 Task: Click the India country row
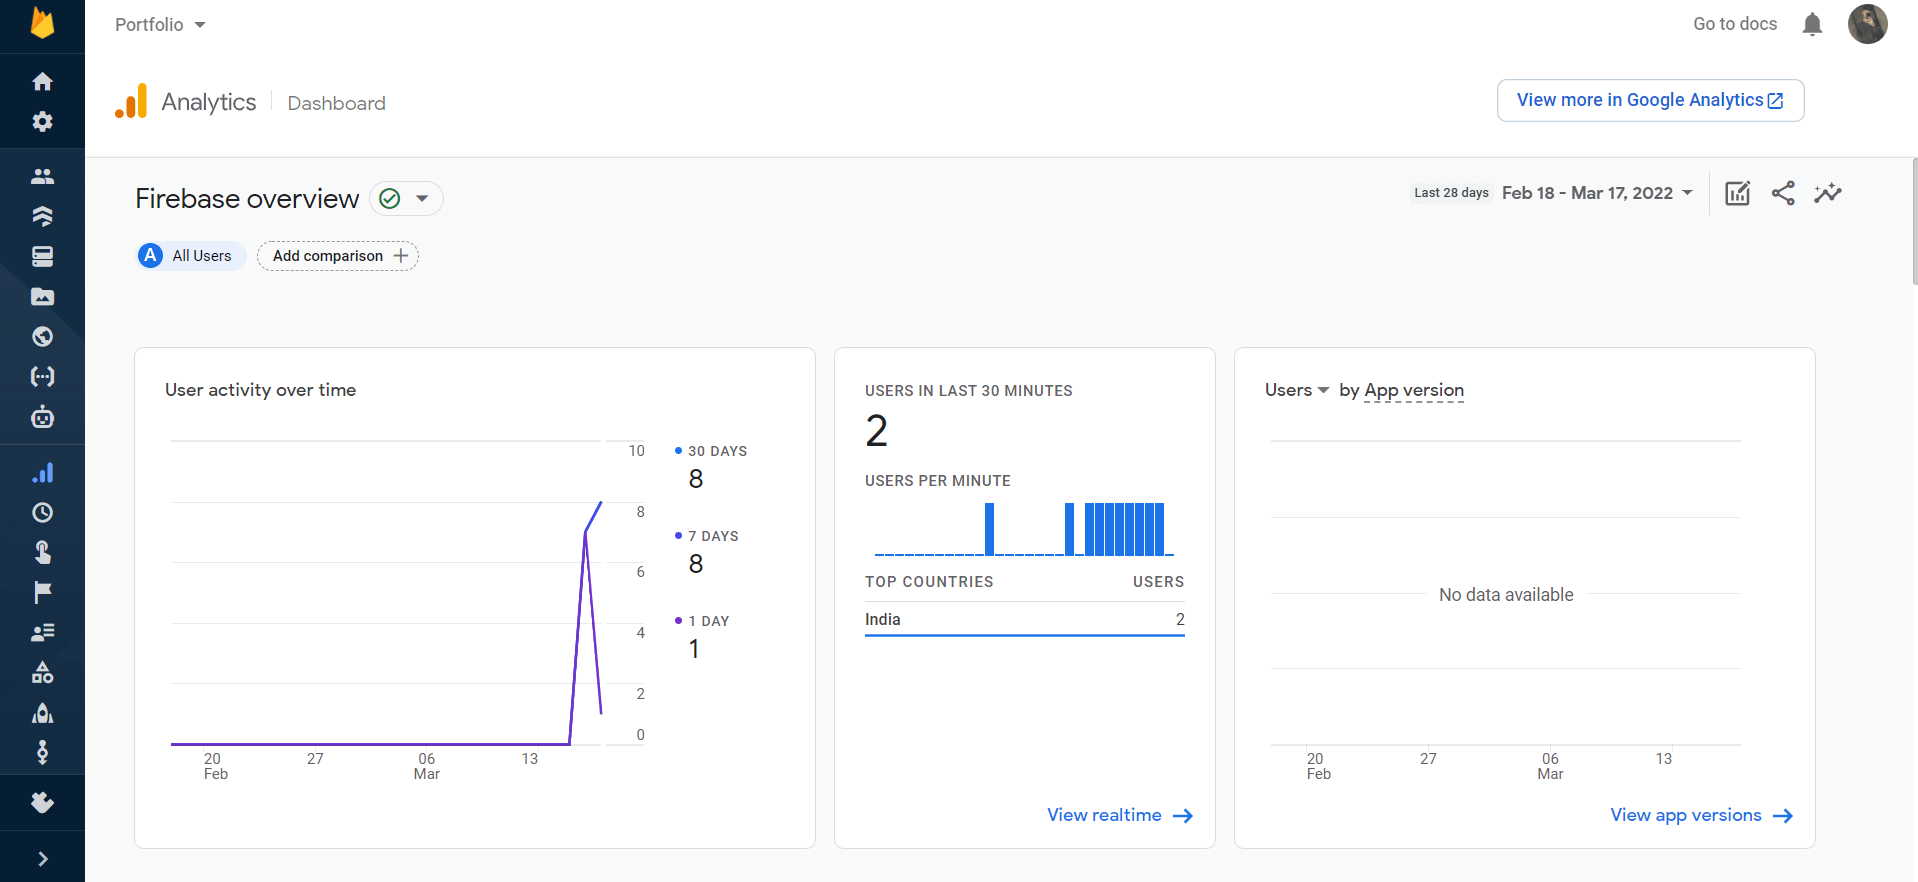1024,620
